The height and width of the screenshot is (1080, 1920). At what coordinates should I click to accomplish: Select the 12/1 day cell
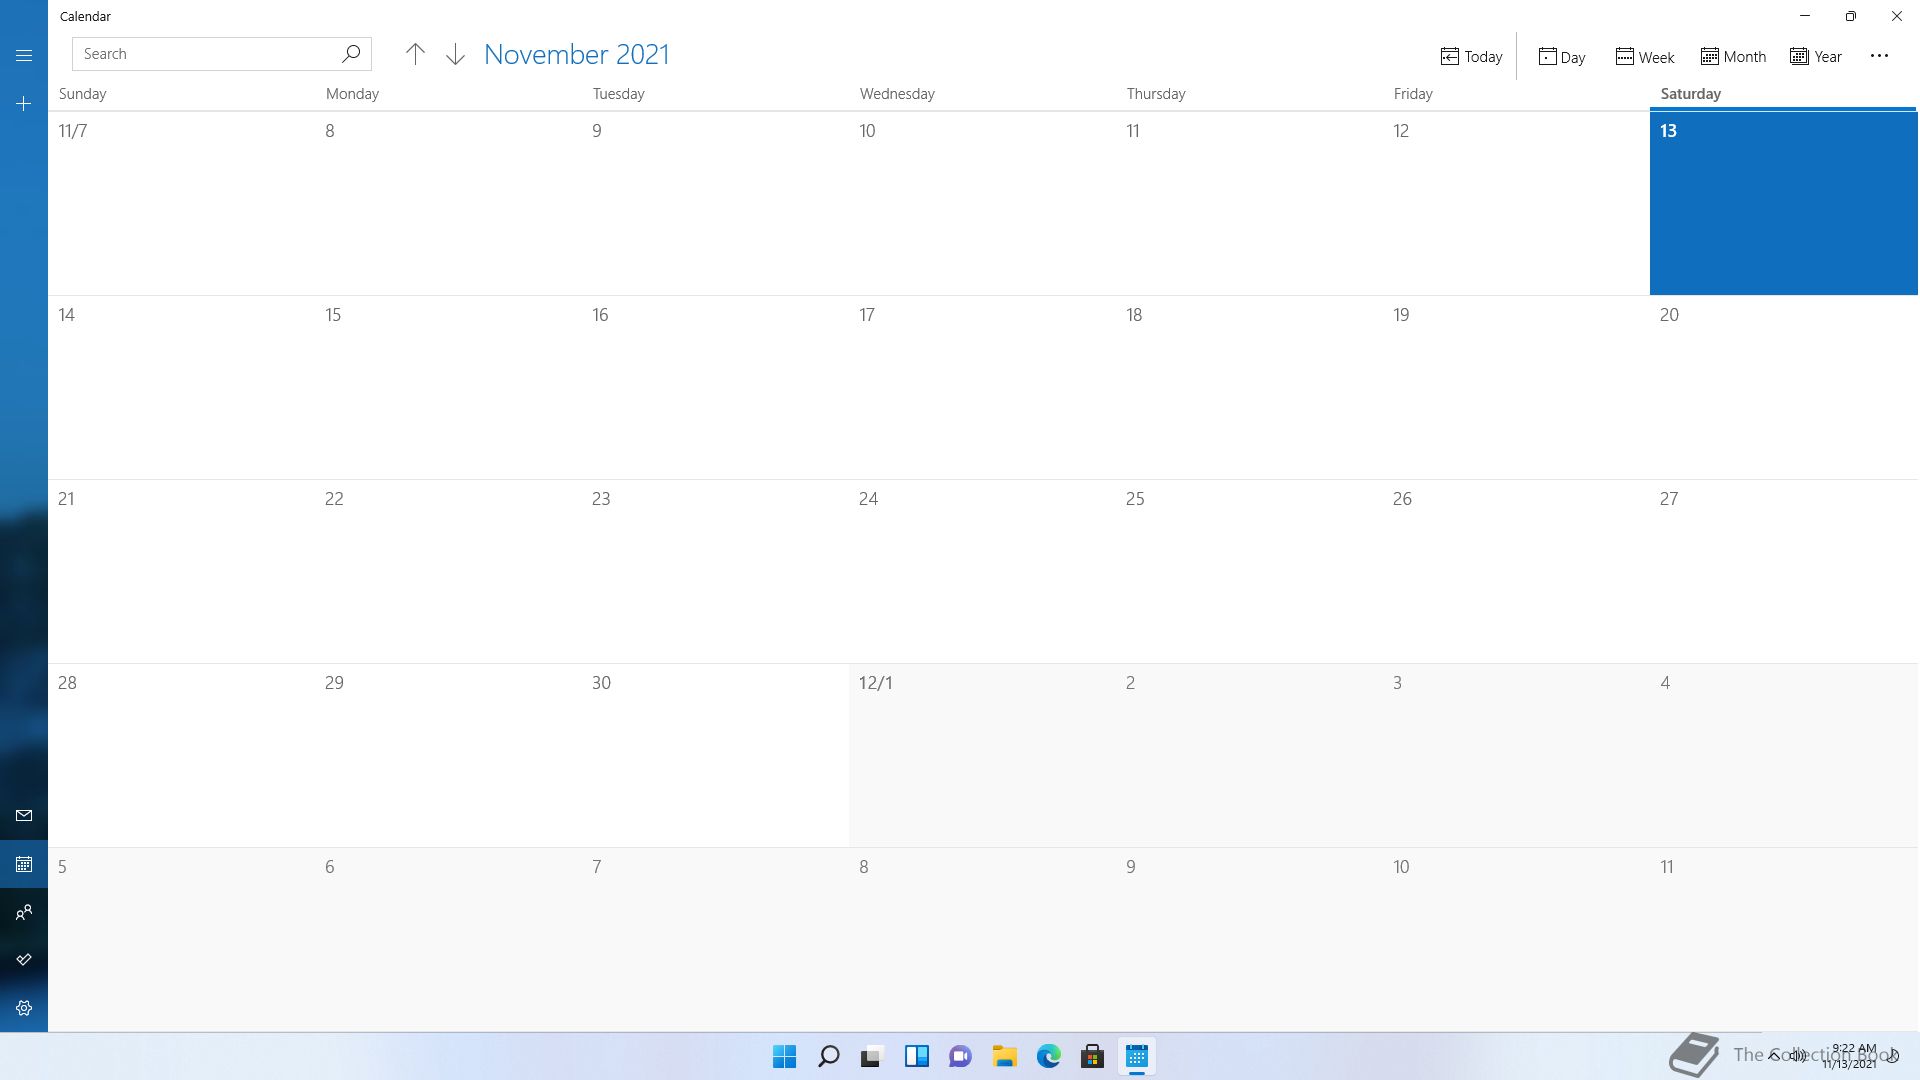[x=981, y=755]
